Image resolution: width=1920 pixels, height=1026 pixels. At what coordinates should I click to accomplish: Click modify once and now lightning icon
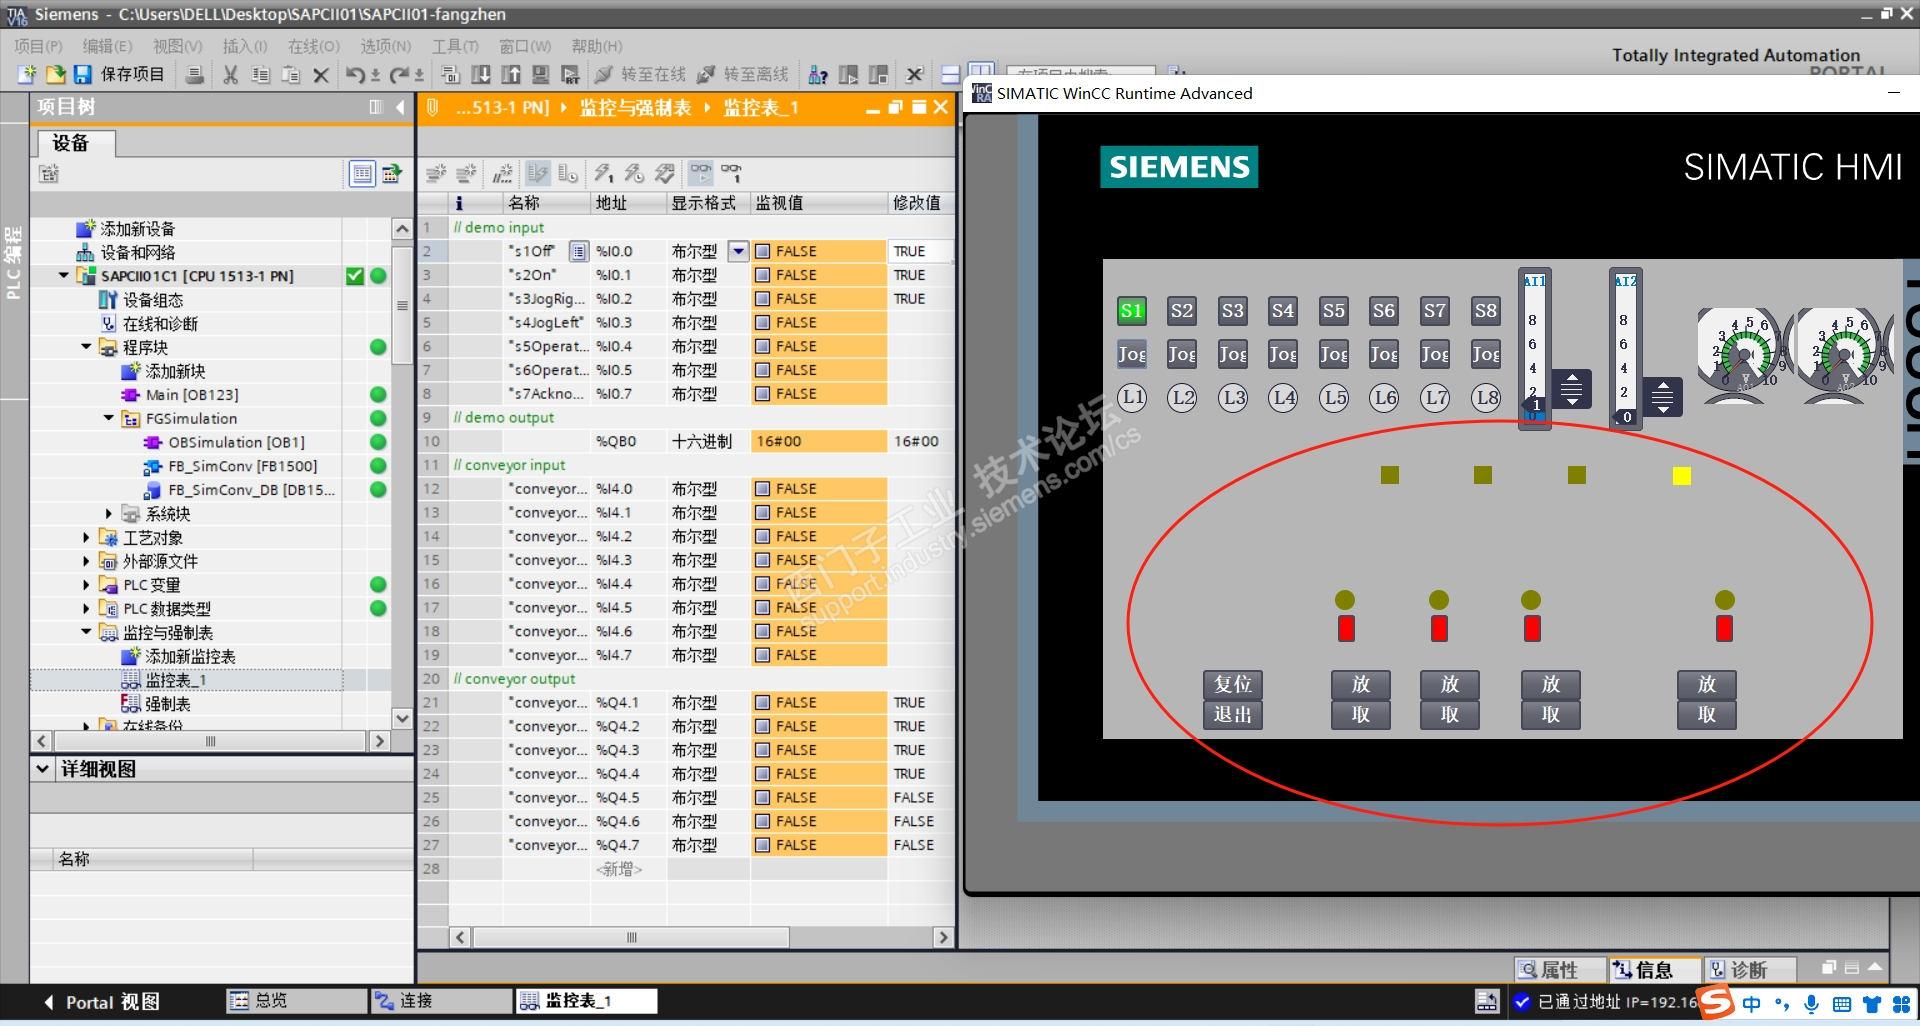[604, 173]
